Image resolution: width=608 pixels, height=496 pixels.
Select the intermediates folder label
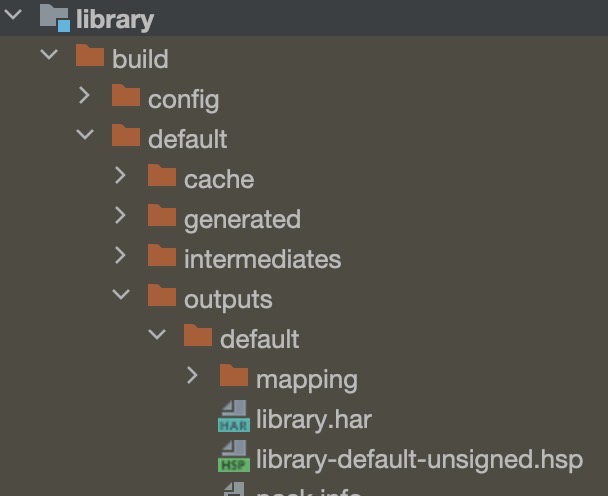(263, 259)
